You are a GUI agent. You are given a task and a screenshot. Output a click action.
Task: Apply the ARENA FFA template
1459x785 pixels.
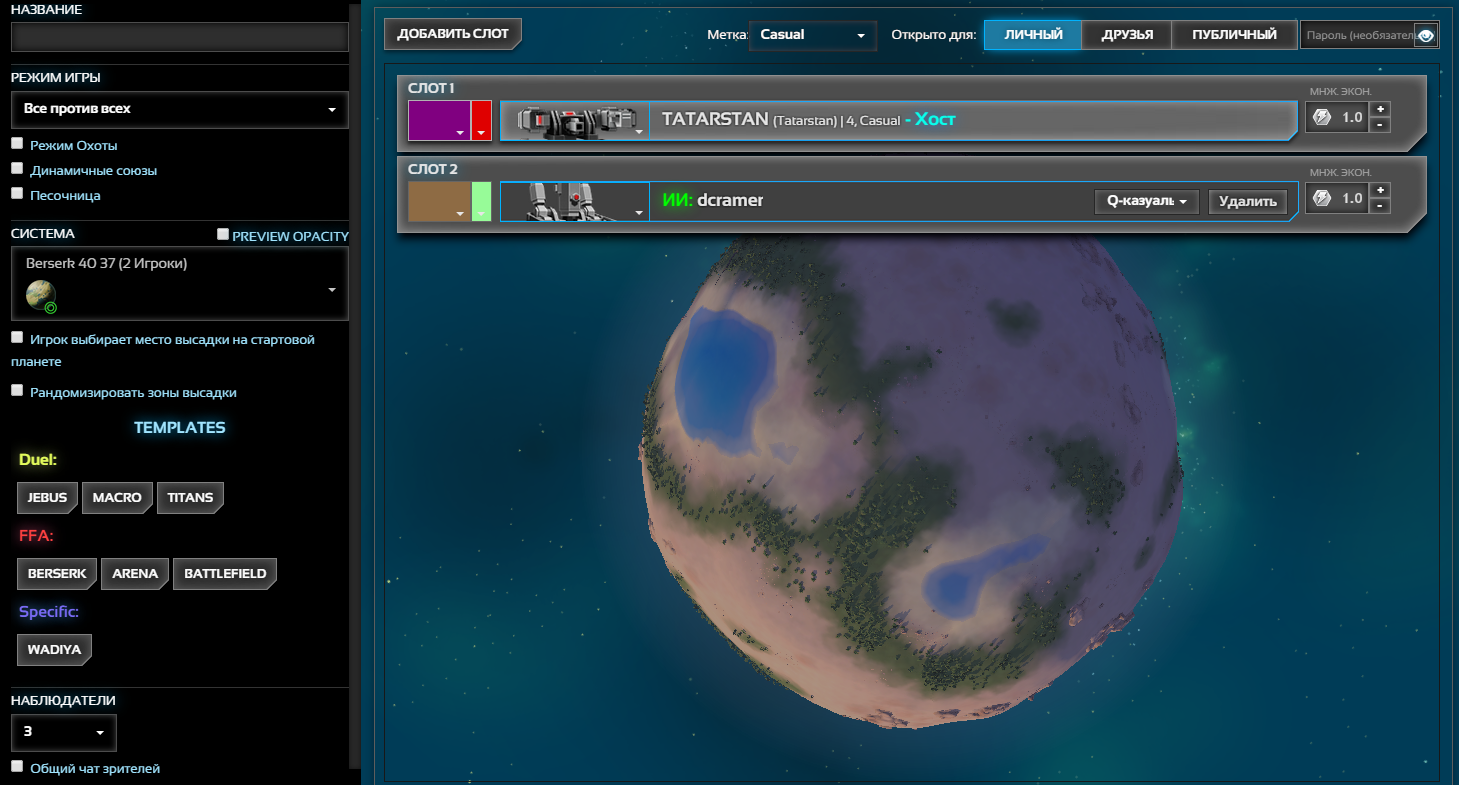(x=135, y=573)
